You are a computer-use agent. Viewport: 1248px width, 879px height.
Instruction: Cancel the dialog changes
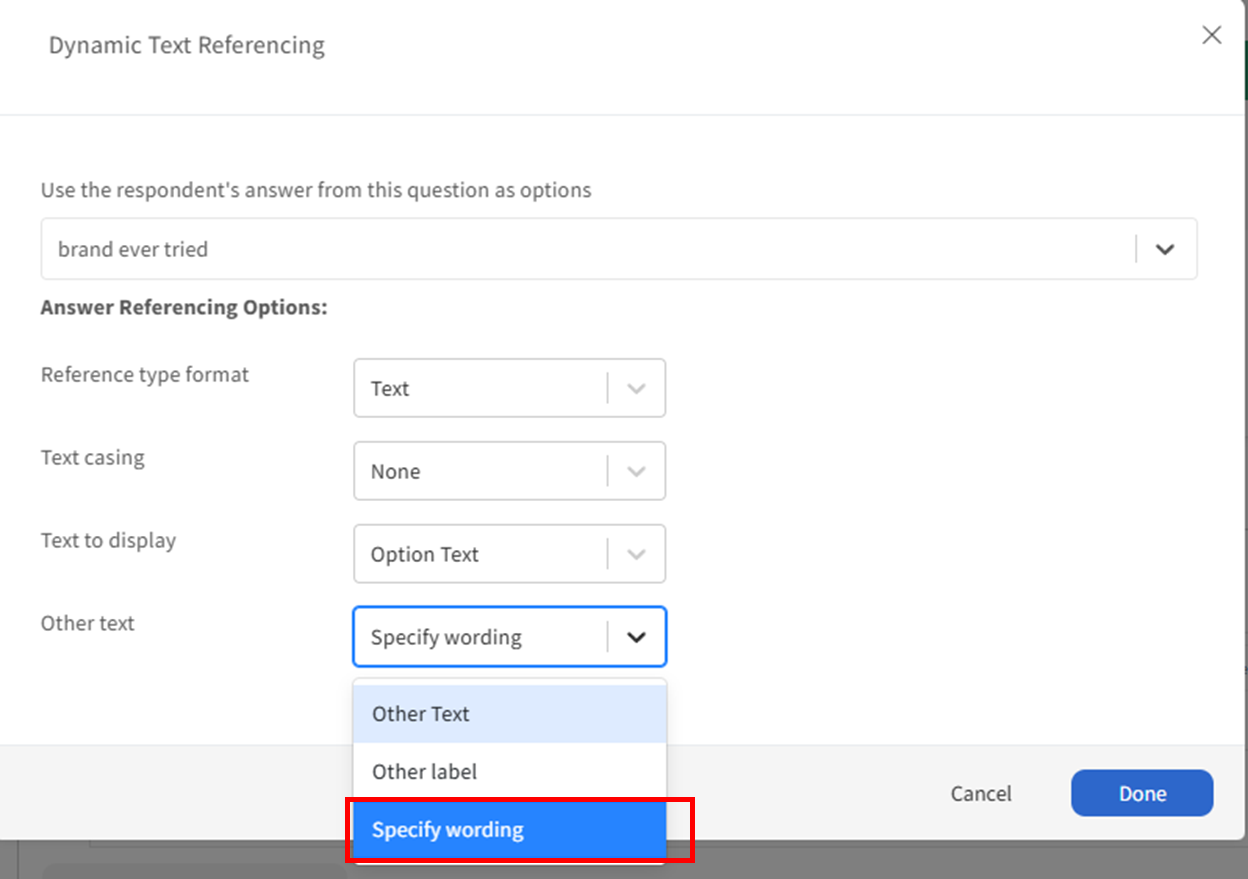[980, 794]
